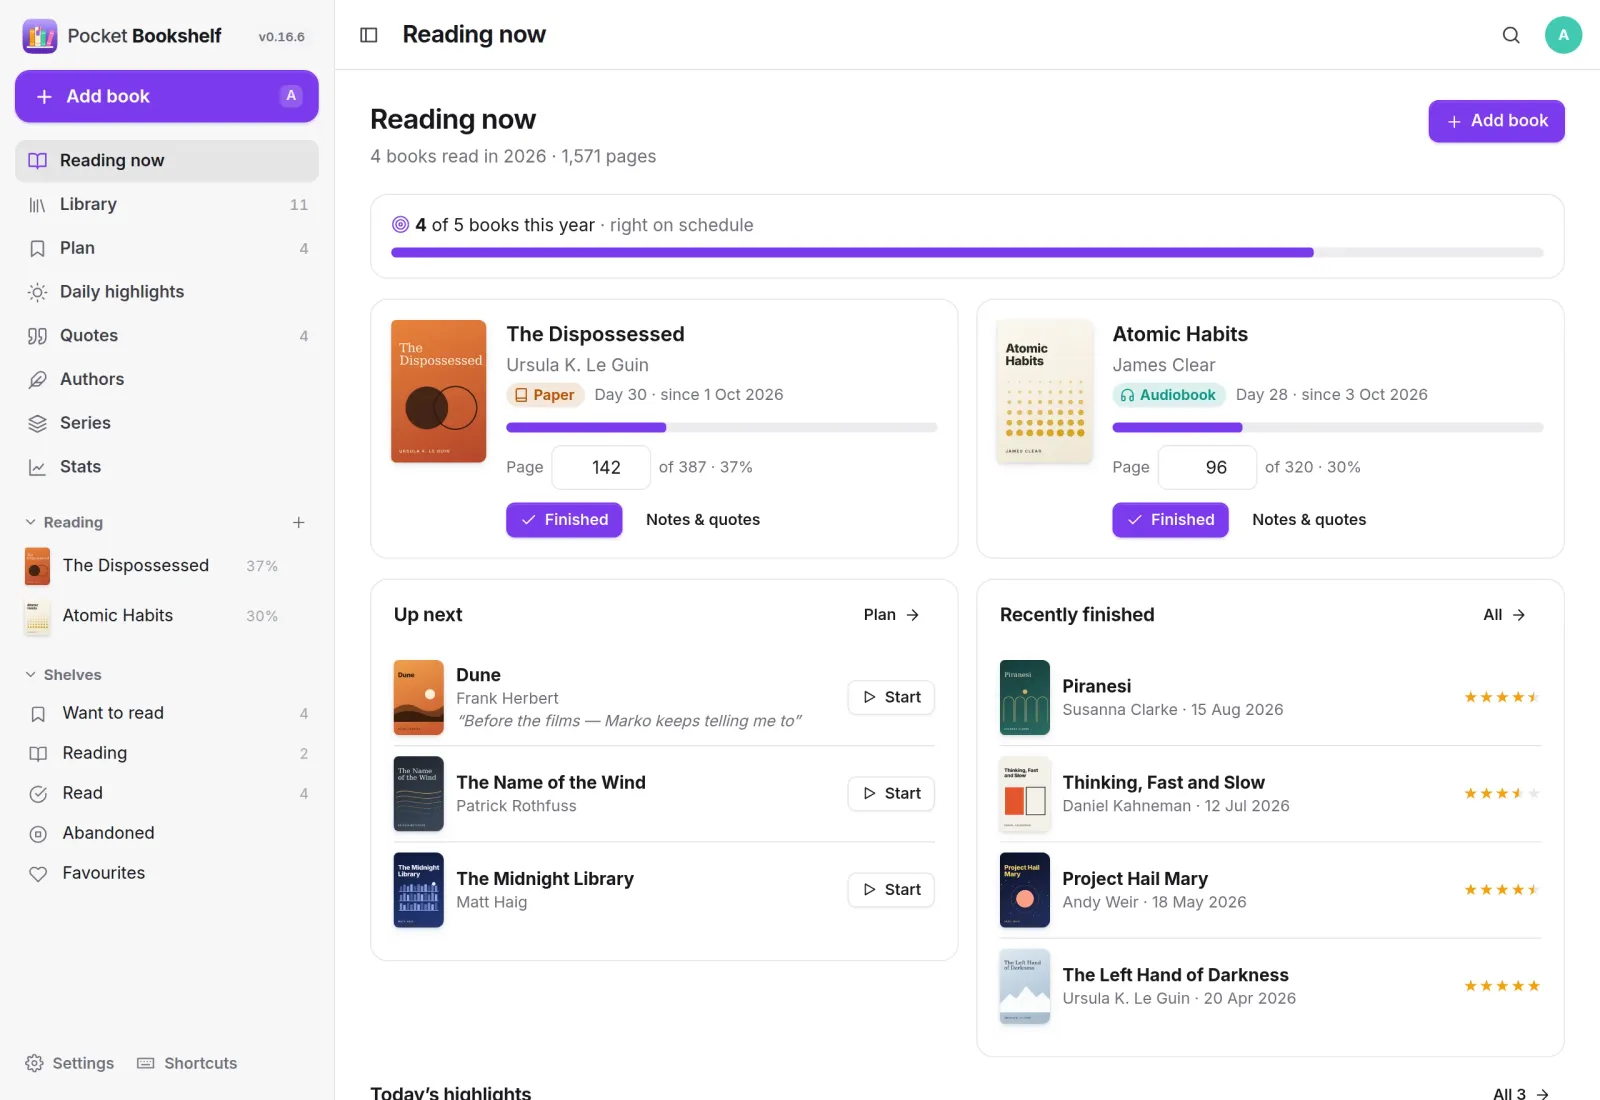Screen dimensions: 1600x1100
Task: Open Piranesi in Recently finished
Action: tap(1270, 698)
